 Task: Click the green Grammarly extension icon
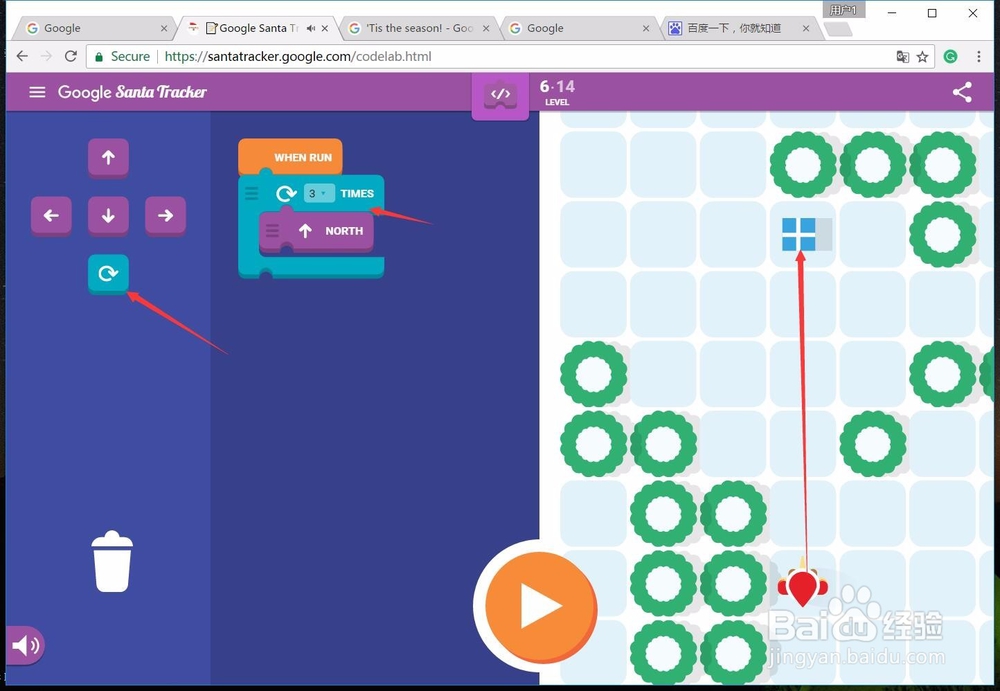[950, 56]
